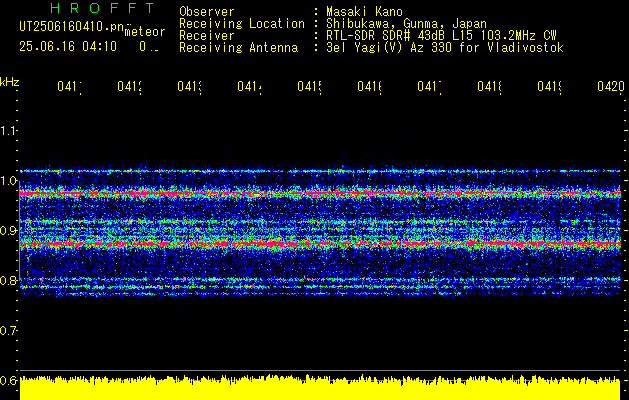Click the 0.7 kHz axis label

[x=9, y=331]
